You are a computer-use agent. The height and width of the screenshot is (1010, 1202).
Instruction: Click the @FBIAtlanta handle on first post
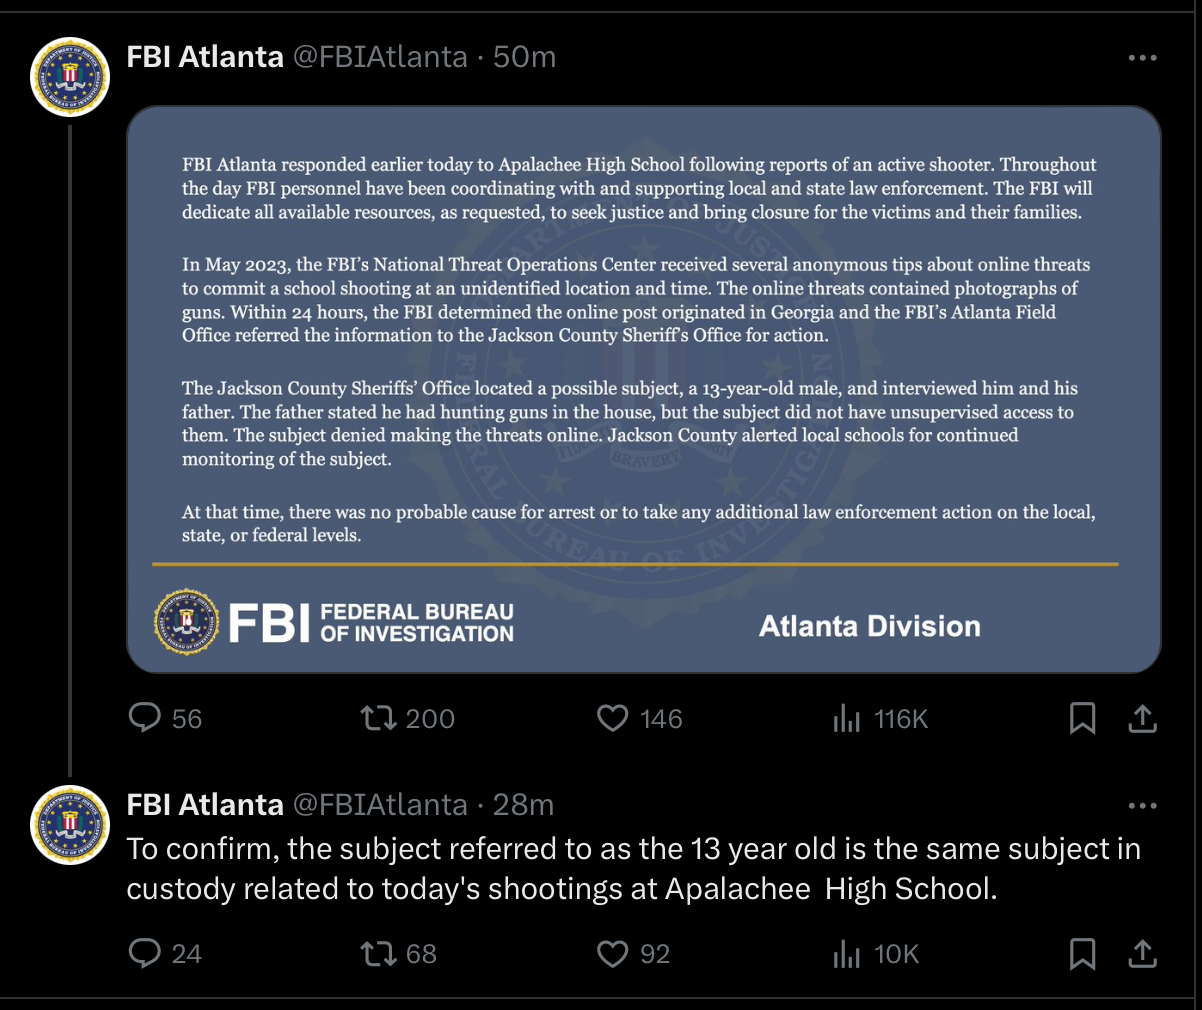click(380, 57)
